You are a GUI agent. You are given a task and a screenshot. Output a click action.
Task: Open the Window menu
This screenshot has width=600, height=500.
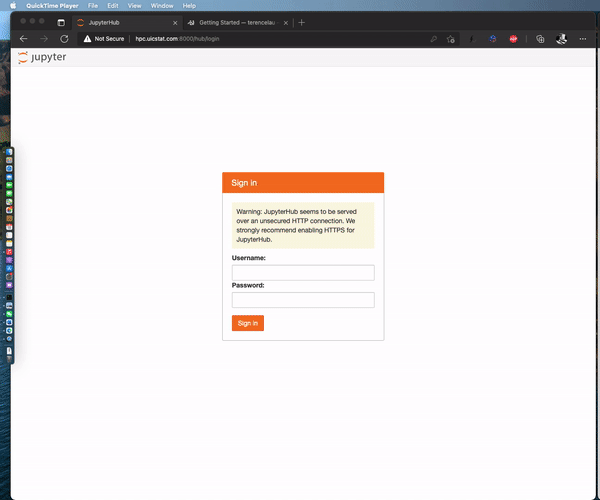162,6
